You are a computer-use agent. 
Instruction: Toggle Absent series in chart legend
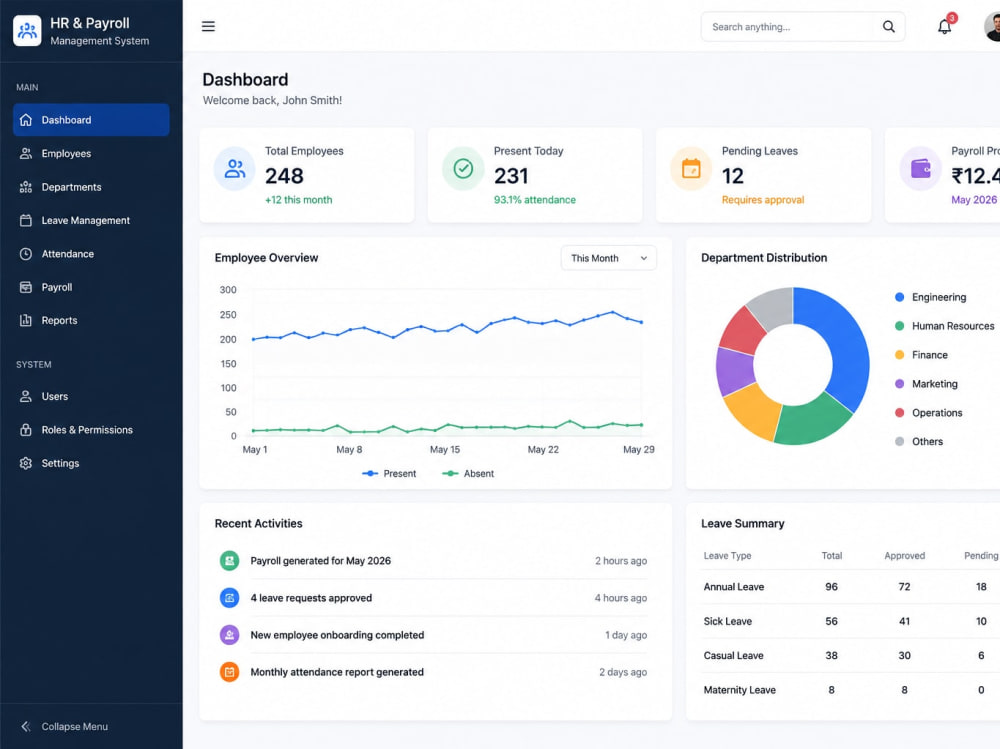pyautogui.click(x=468, y=473)
